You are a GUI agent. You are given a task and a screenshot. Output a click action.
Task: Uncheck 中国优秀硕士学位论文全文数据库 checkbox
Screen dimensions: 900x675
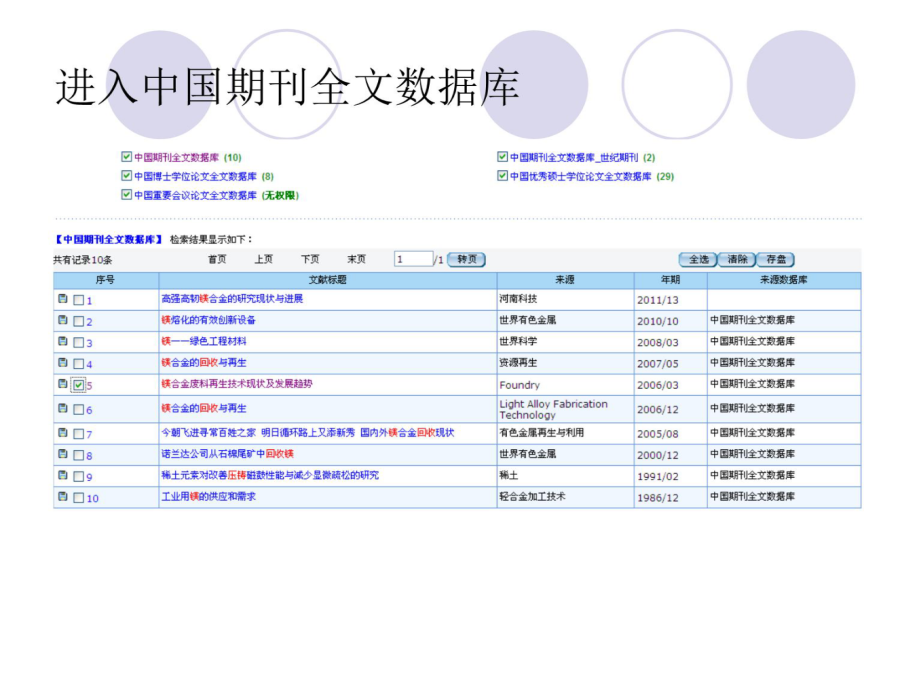pos(502,175)
